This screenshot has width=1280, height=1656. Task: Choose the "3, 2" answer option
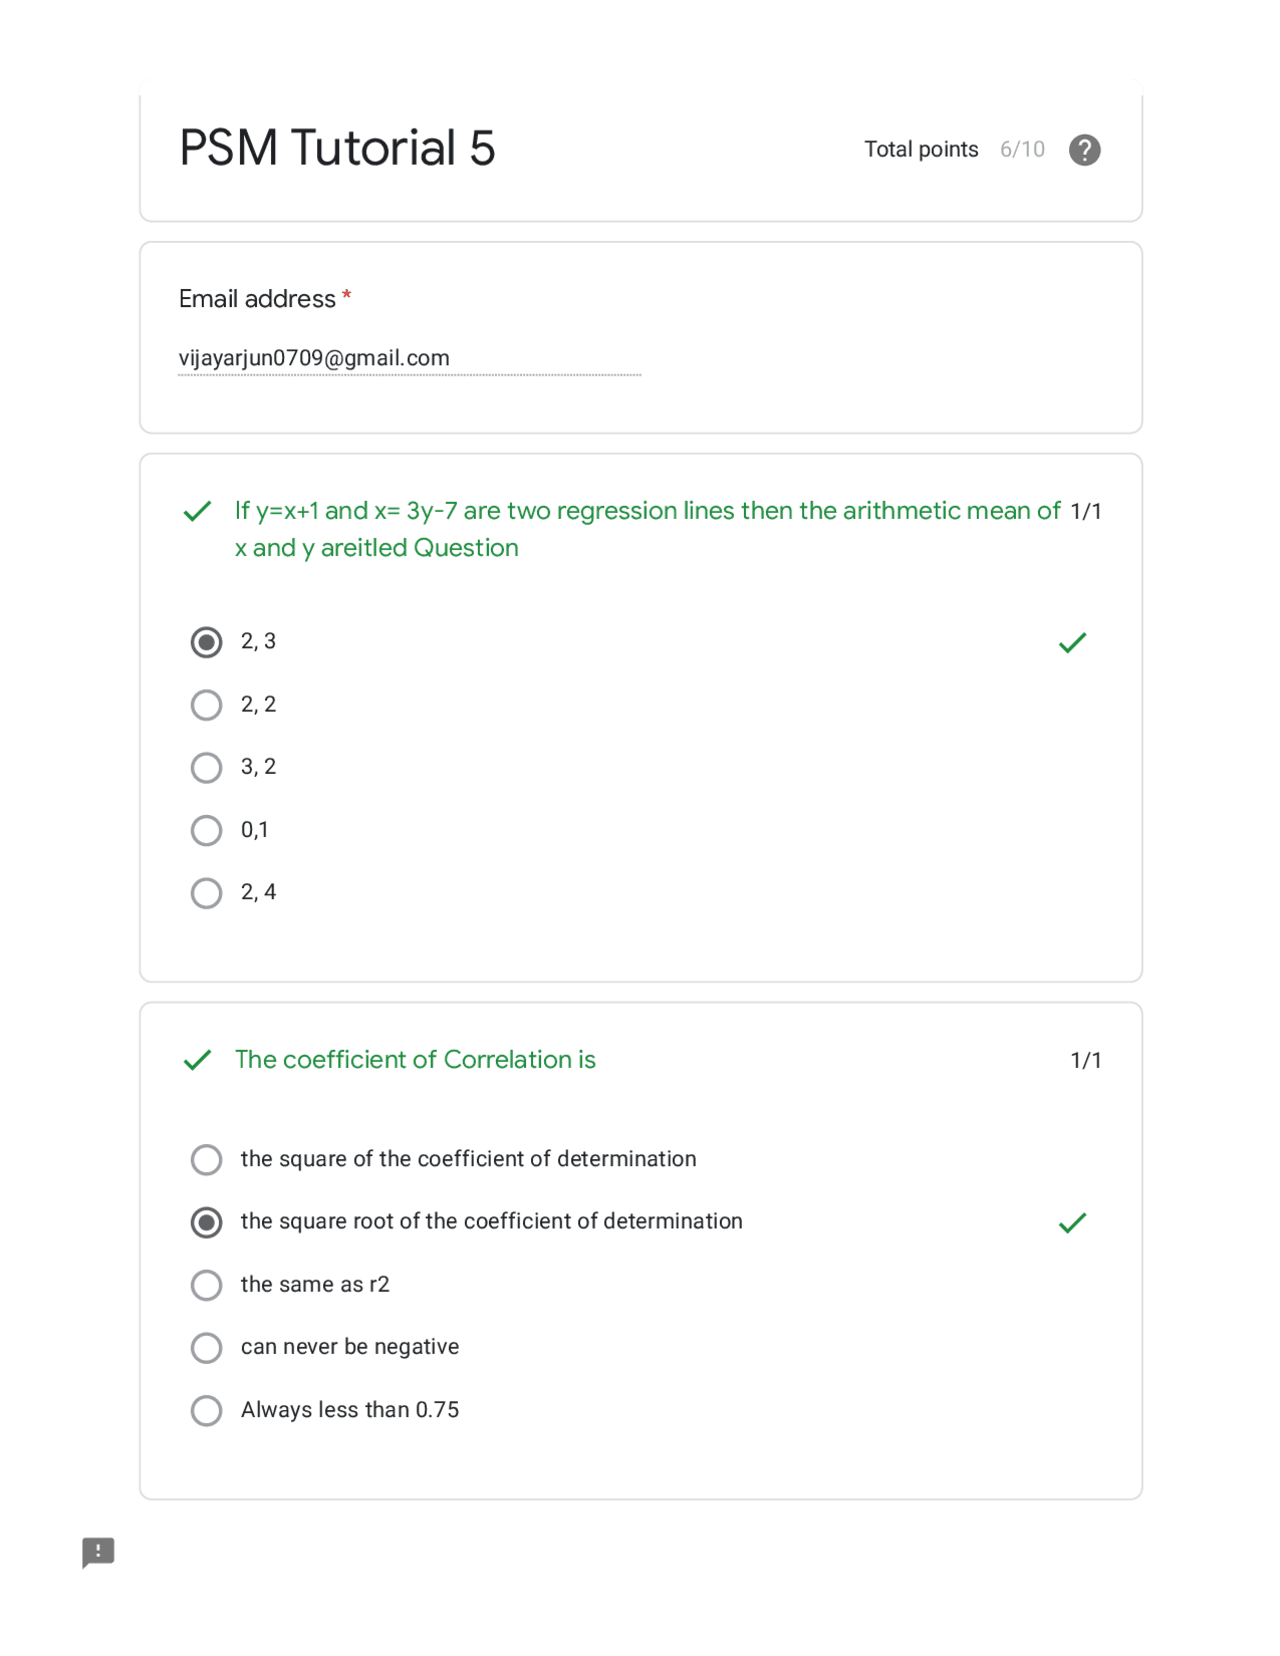pos(206,767)
